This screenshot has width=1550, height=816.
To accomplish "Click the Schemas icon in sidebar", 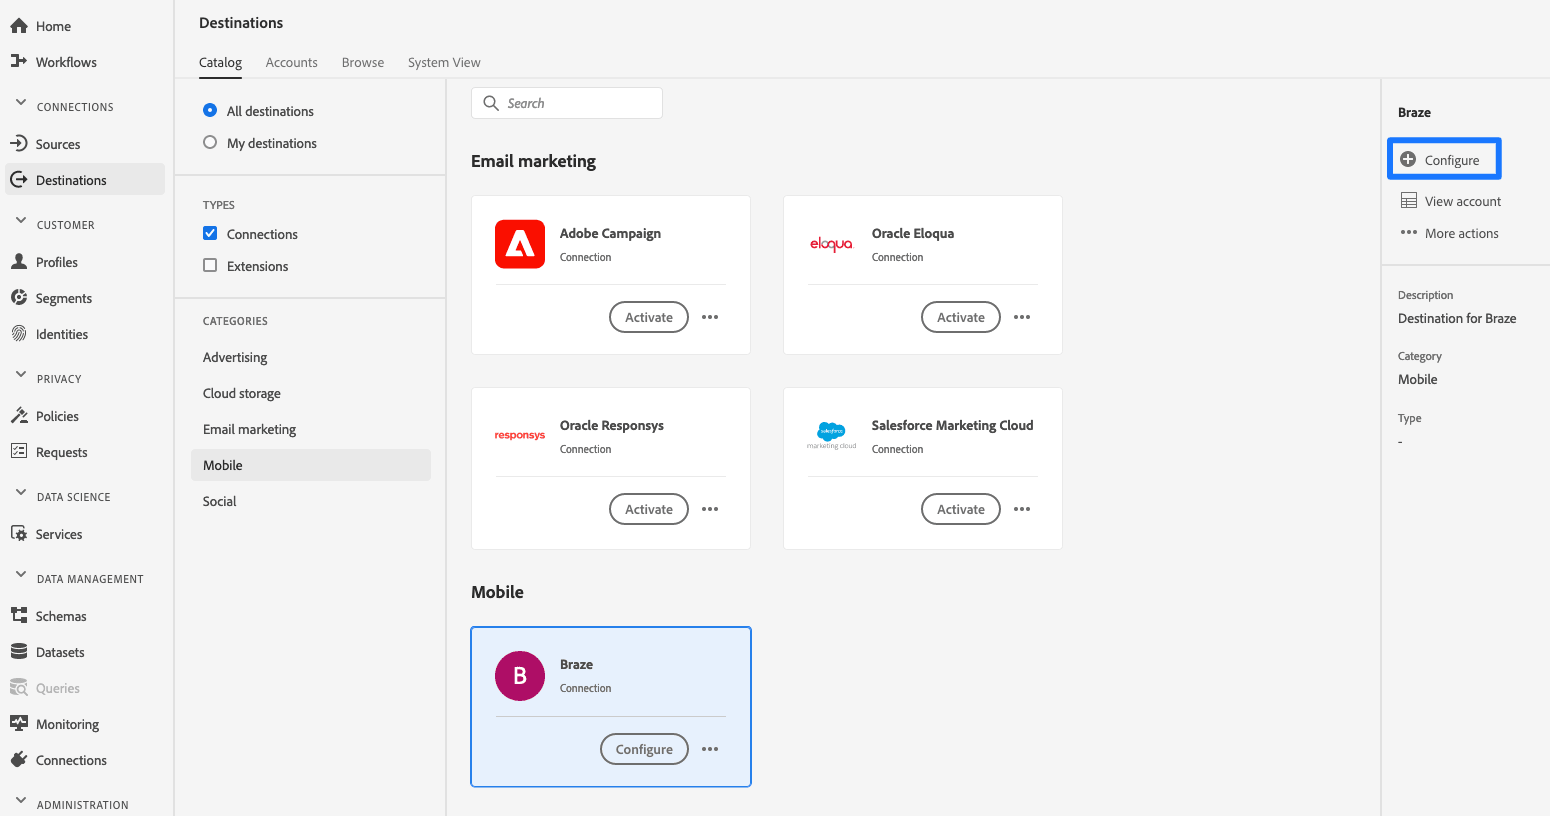I will tap(18, 616).
